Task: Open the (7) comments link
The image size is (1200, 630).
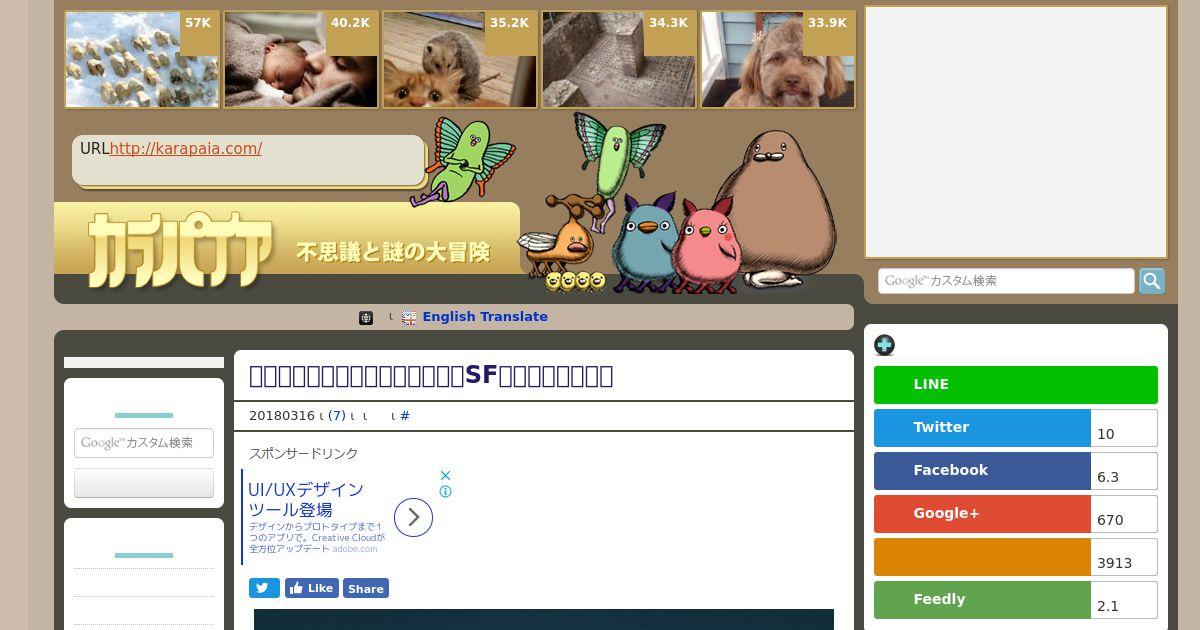Action: [337, 416]
